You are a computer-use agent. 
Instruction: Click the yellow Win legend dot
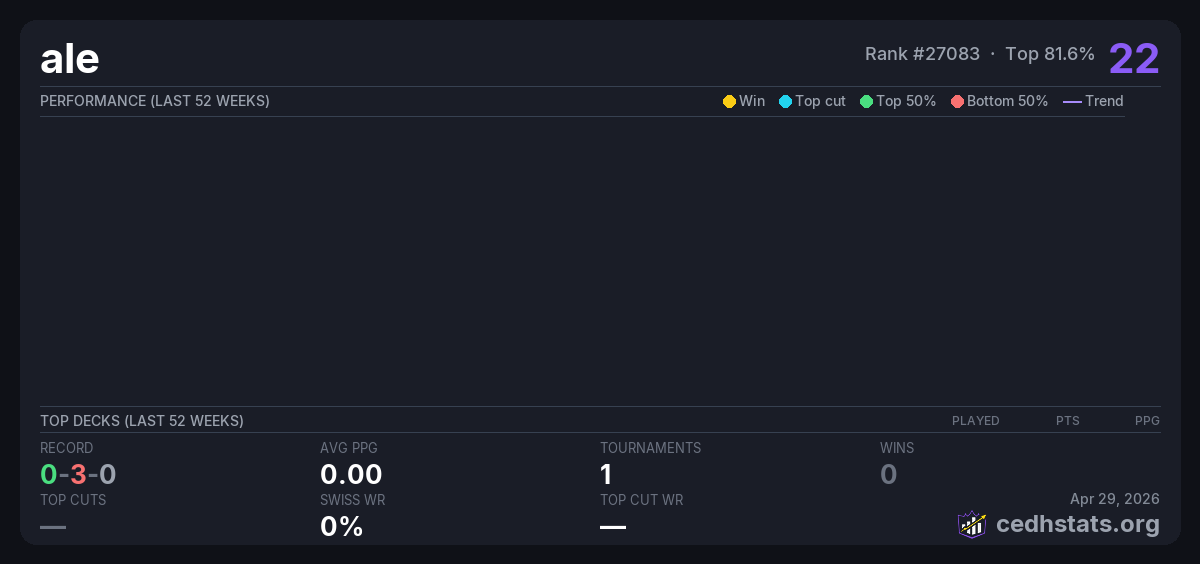(x=729, y=101)
